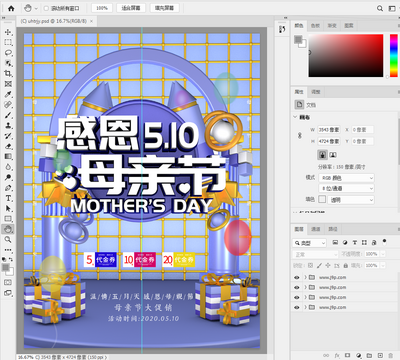Click the fx layer style icon
Screen dimensions: 400x360
click(337, 355)
